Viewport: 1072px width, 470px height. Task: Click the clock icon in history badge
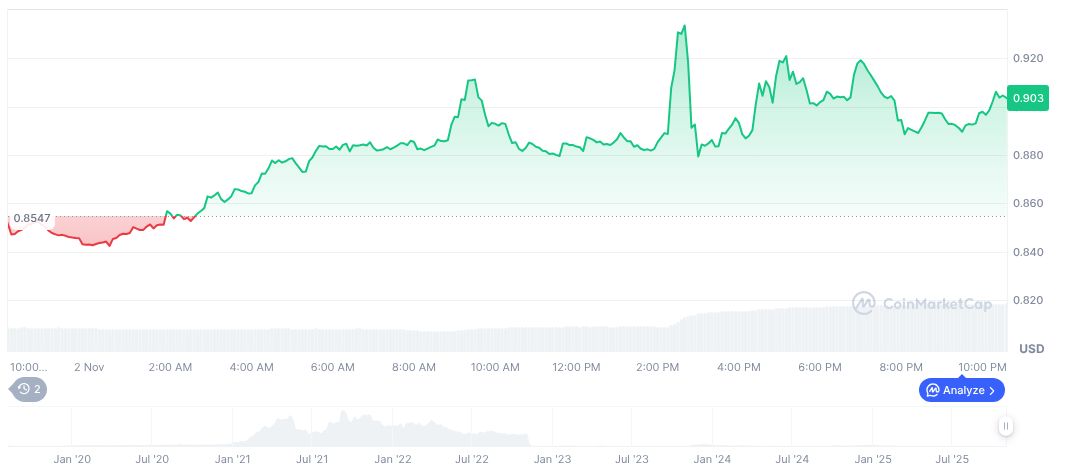(21, 389)
